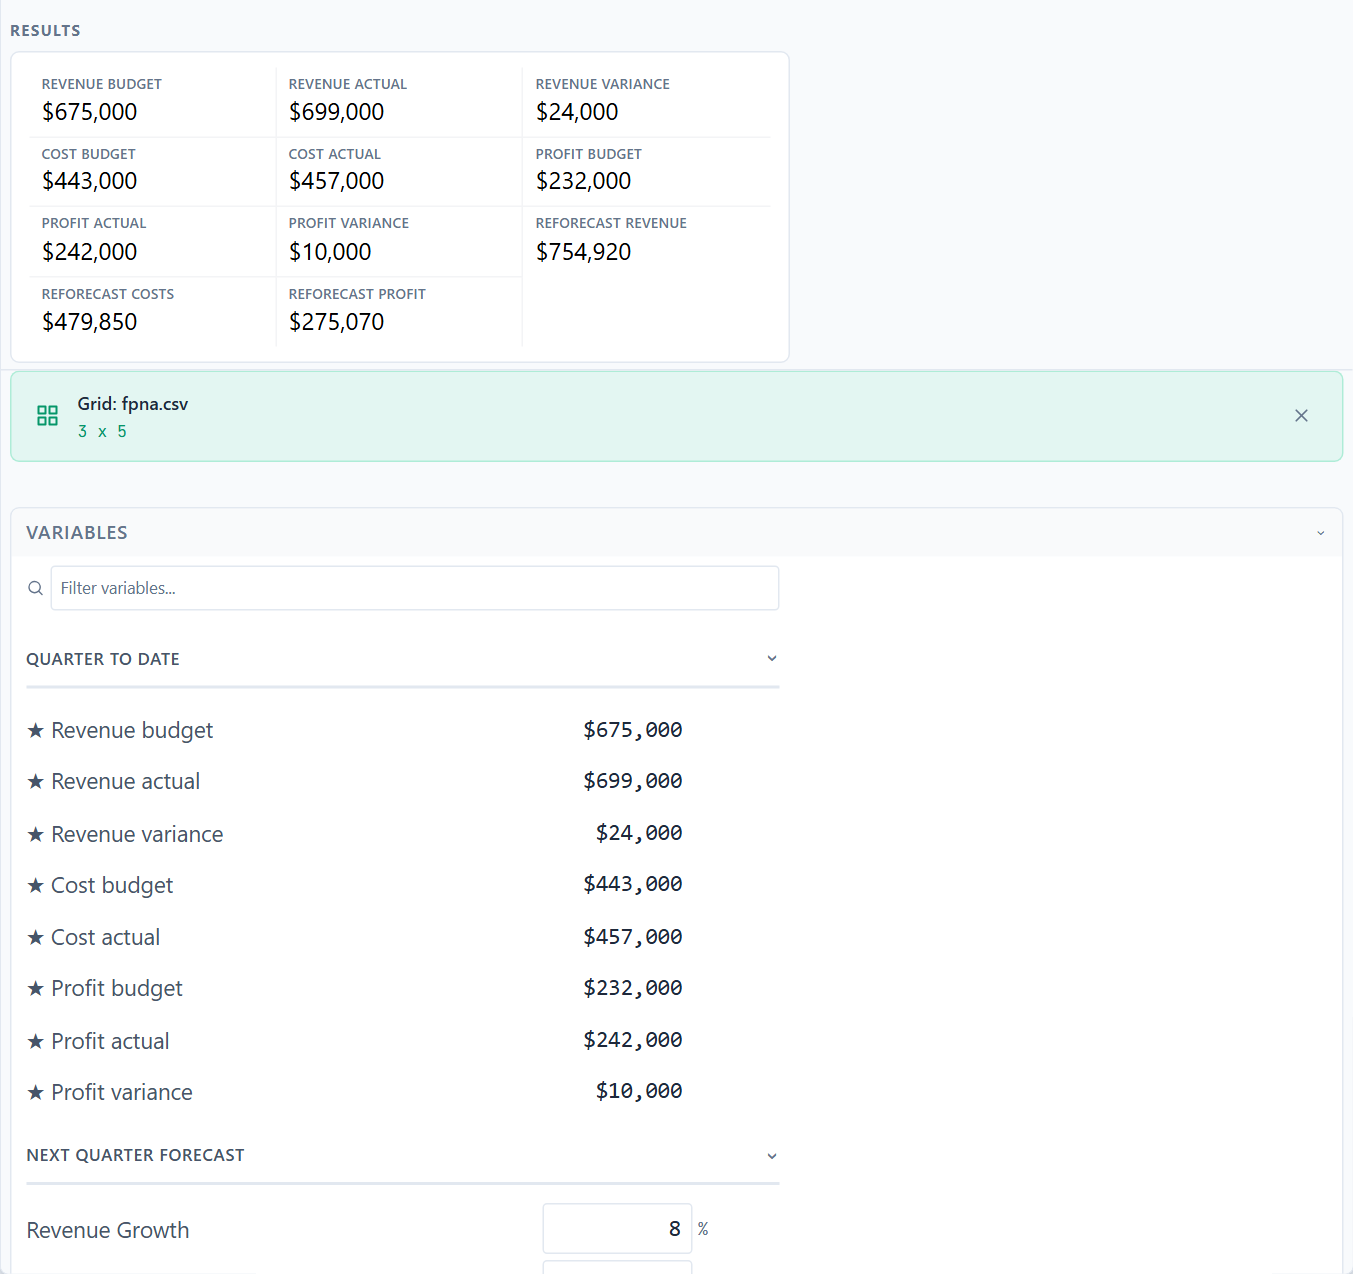Select the Profit Budget result $232,000
This screenshot has width=1353, height=1274.
[584, 181]
